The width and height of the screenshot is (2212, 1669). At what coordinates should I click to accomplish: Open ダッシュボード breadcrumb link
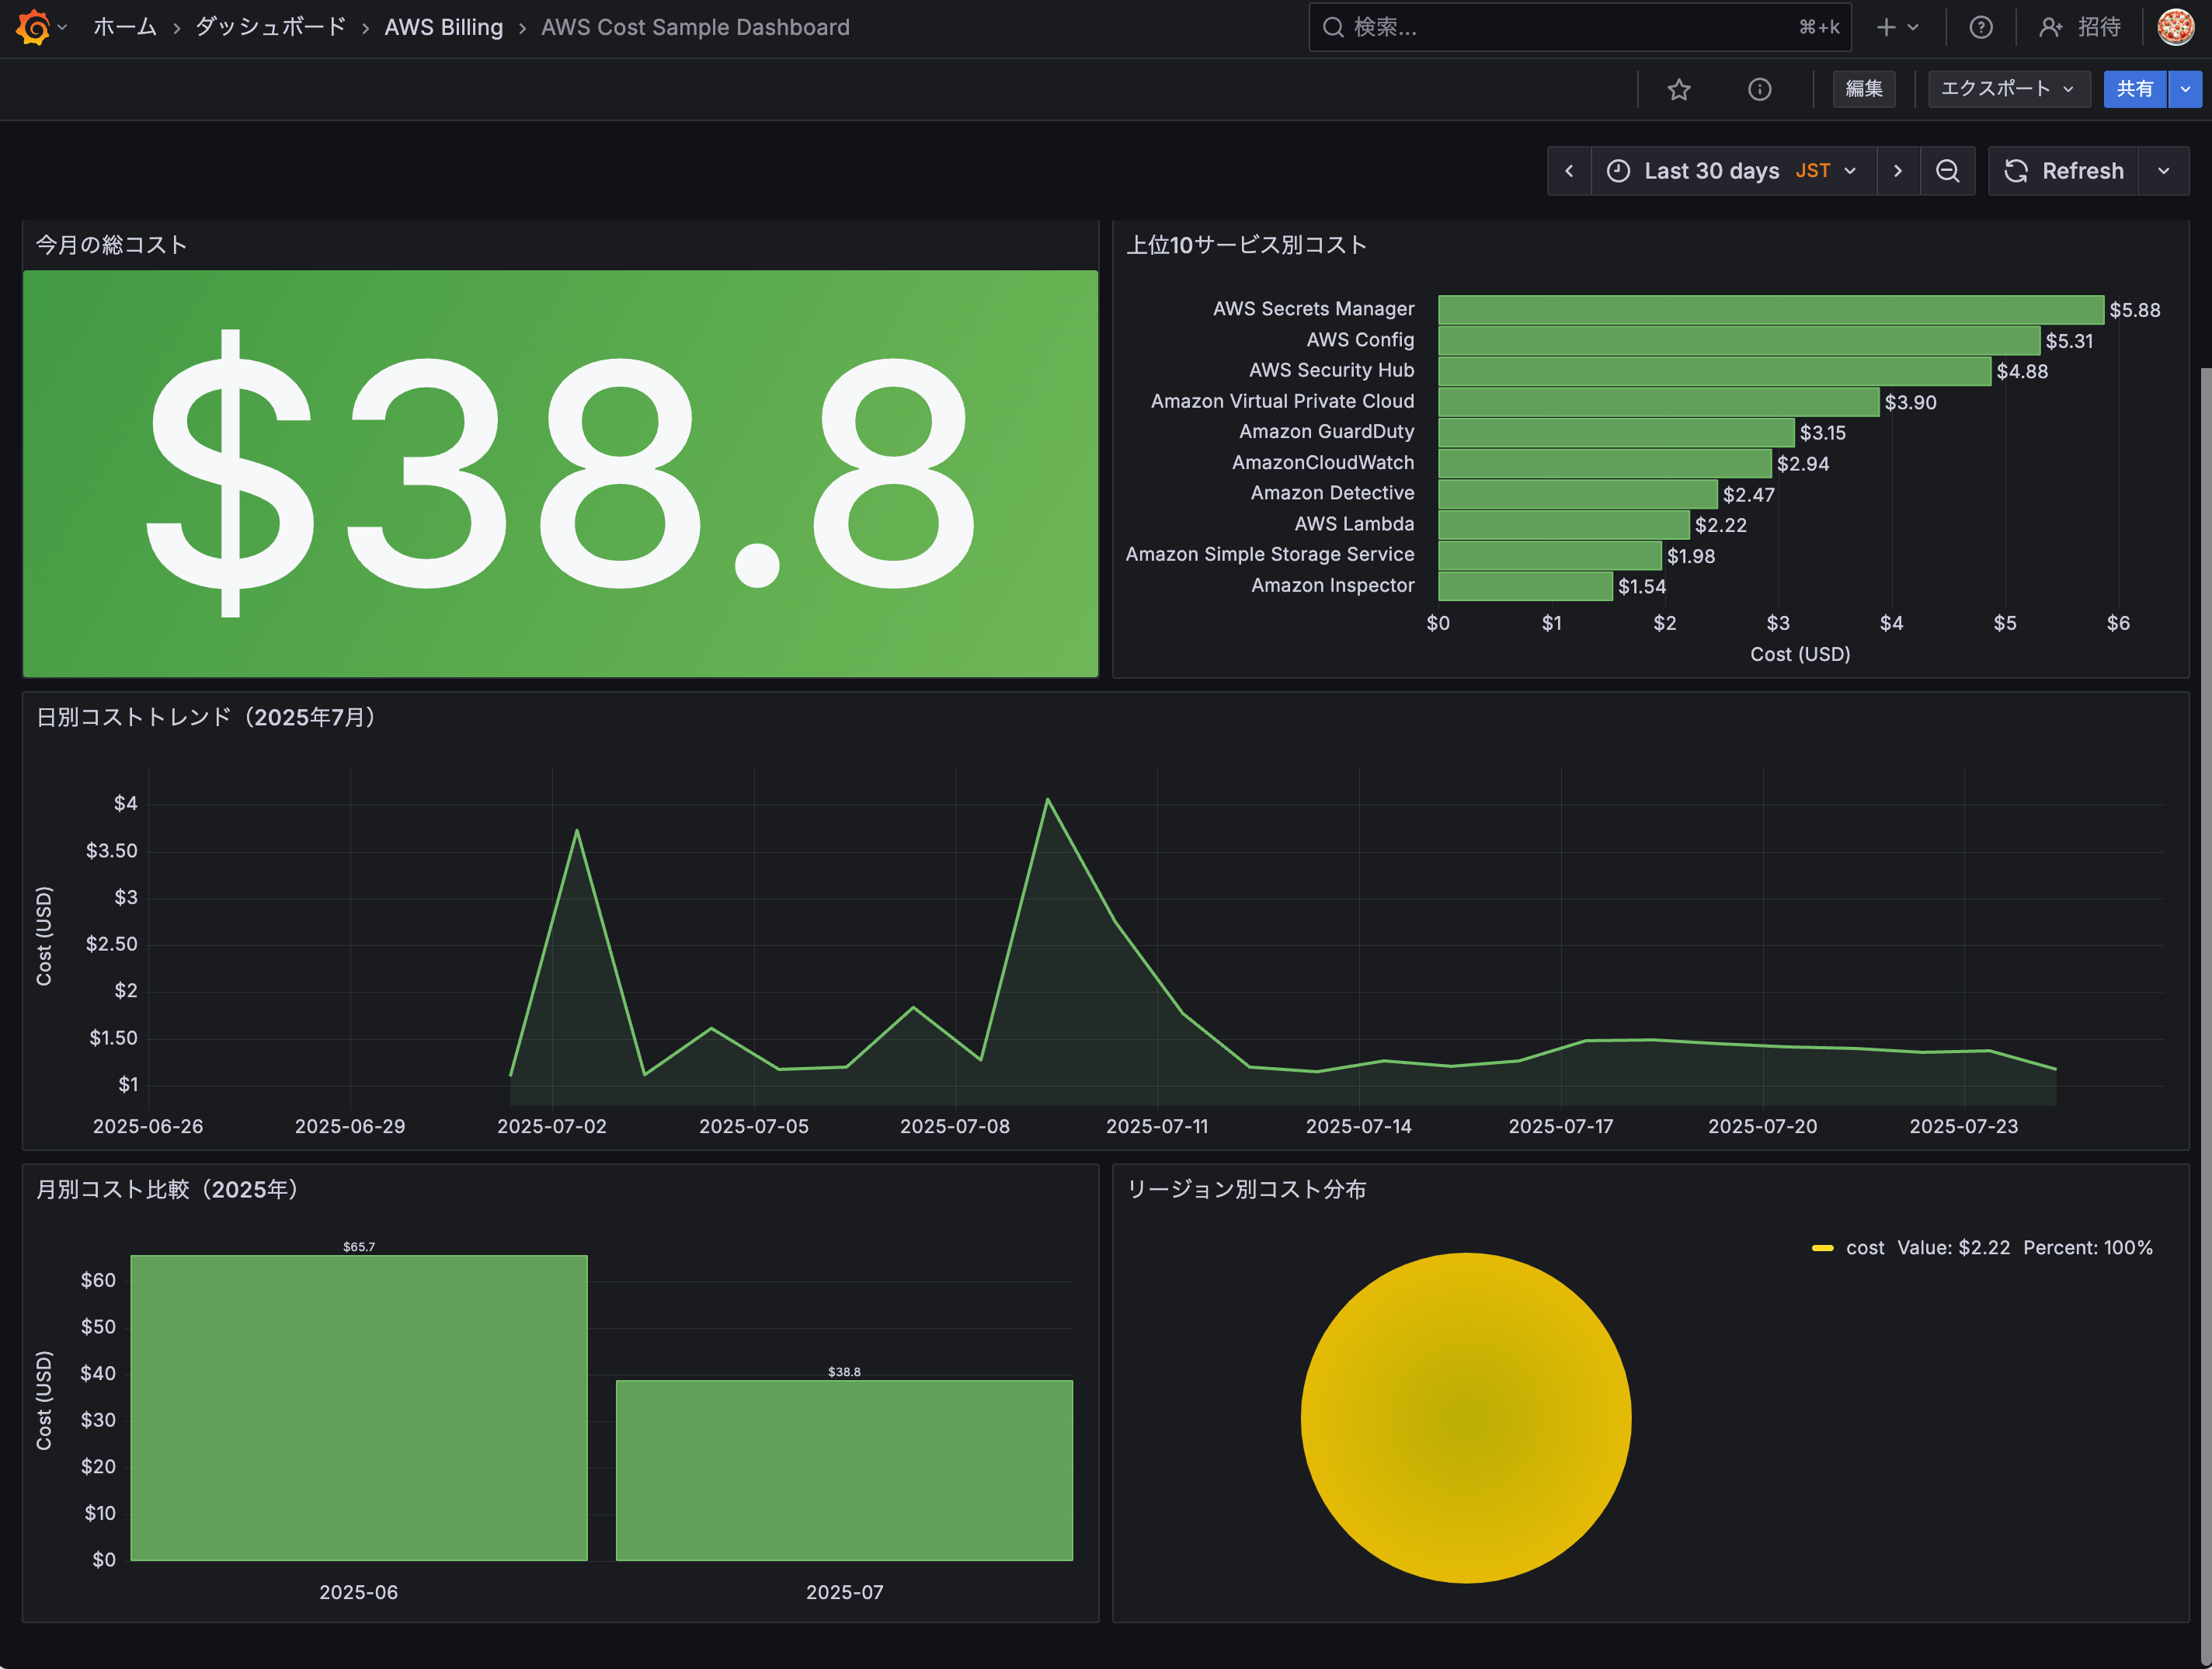click(270, 27)
